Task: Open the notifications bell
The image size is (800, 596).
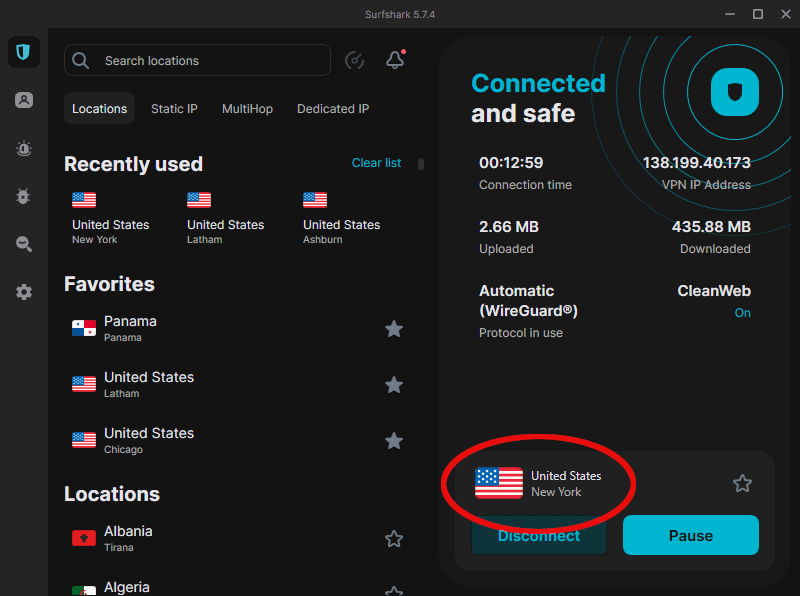Action: (x=395, y=60)
